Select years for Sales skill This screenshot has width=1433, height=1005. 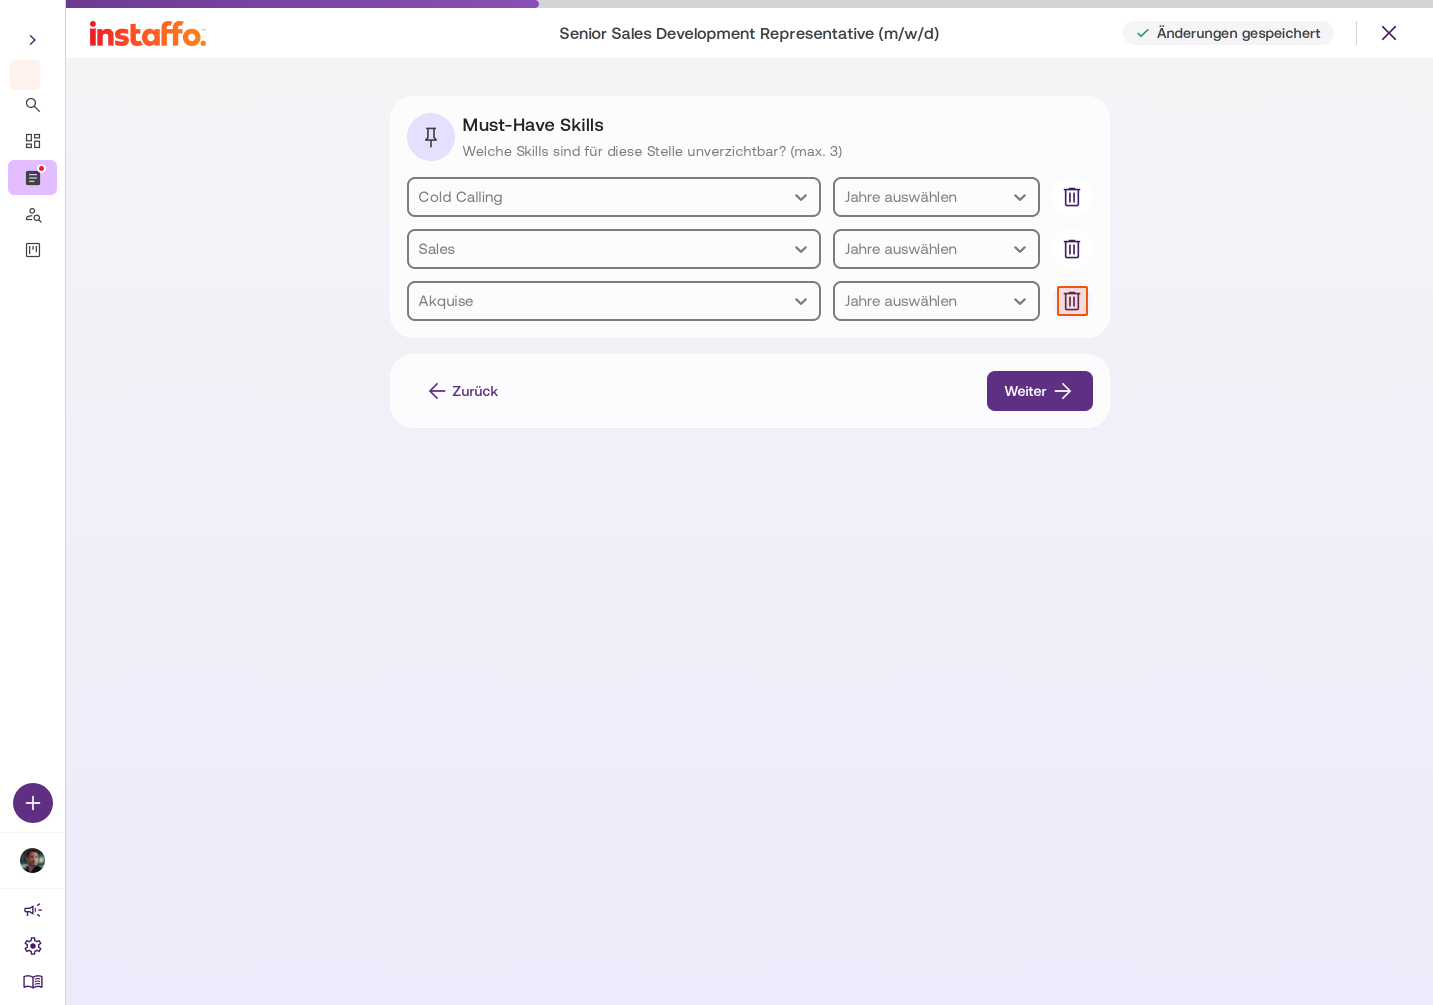pyautogui.click(x=936, y=249)
